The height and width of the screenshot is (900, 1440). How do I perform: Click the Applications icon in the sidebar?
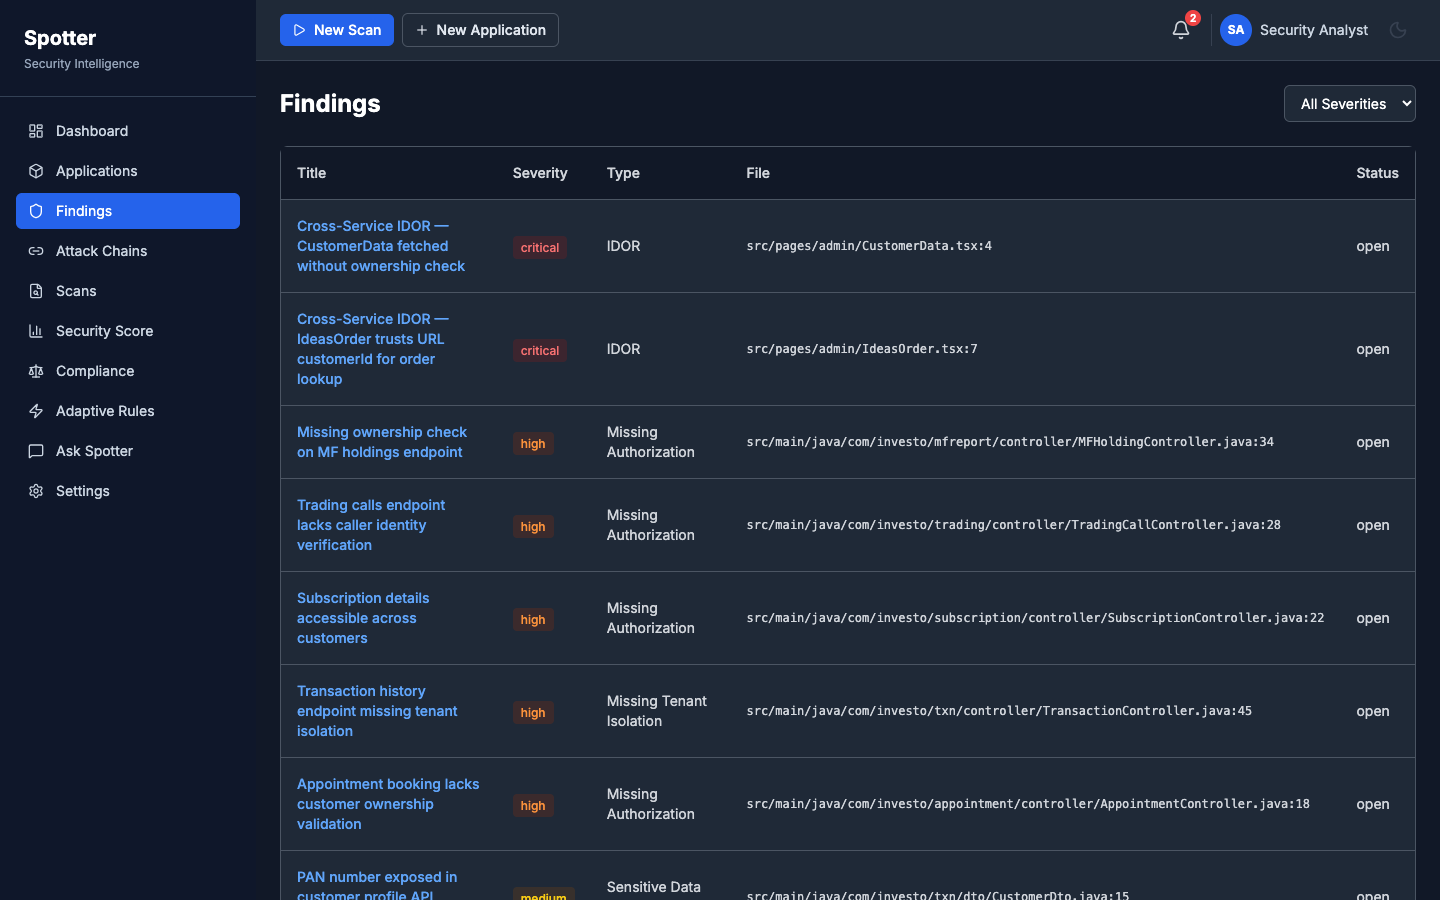click(35, 171)
